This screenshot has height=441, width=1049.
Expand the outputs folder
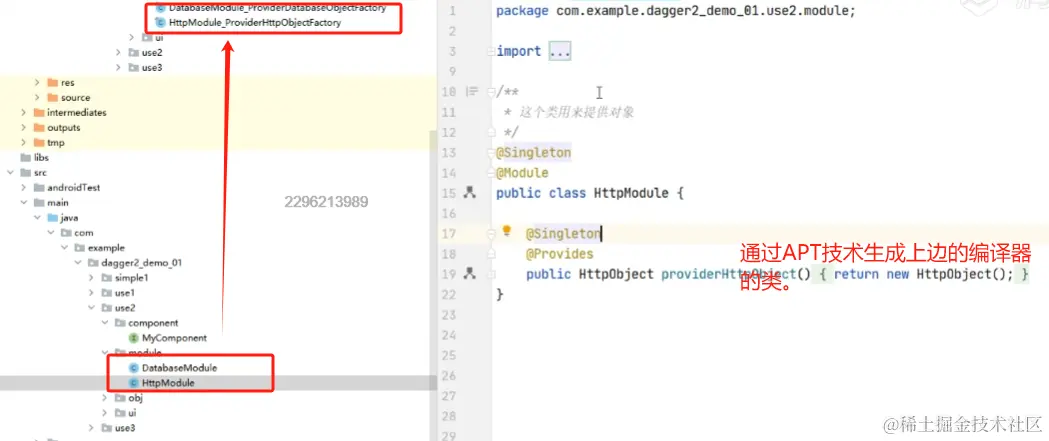tap(23, 128)
